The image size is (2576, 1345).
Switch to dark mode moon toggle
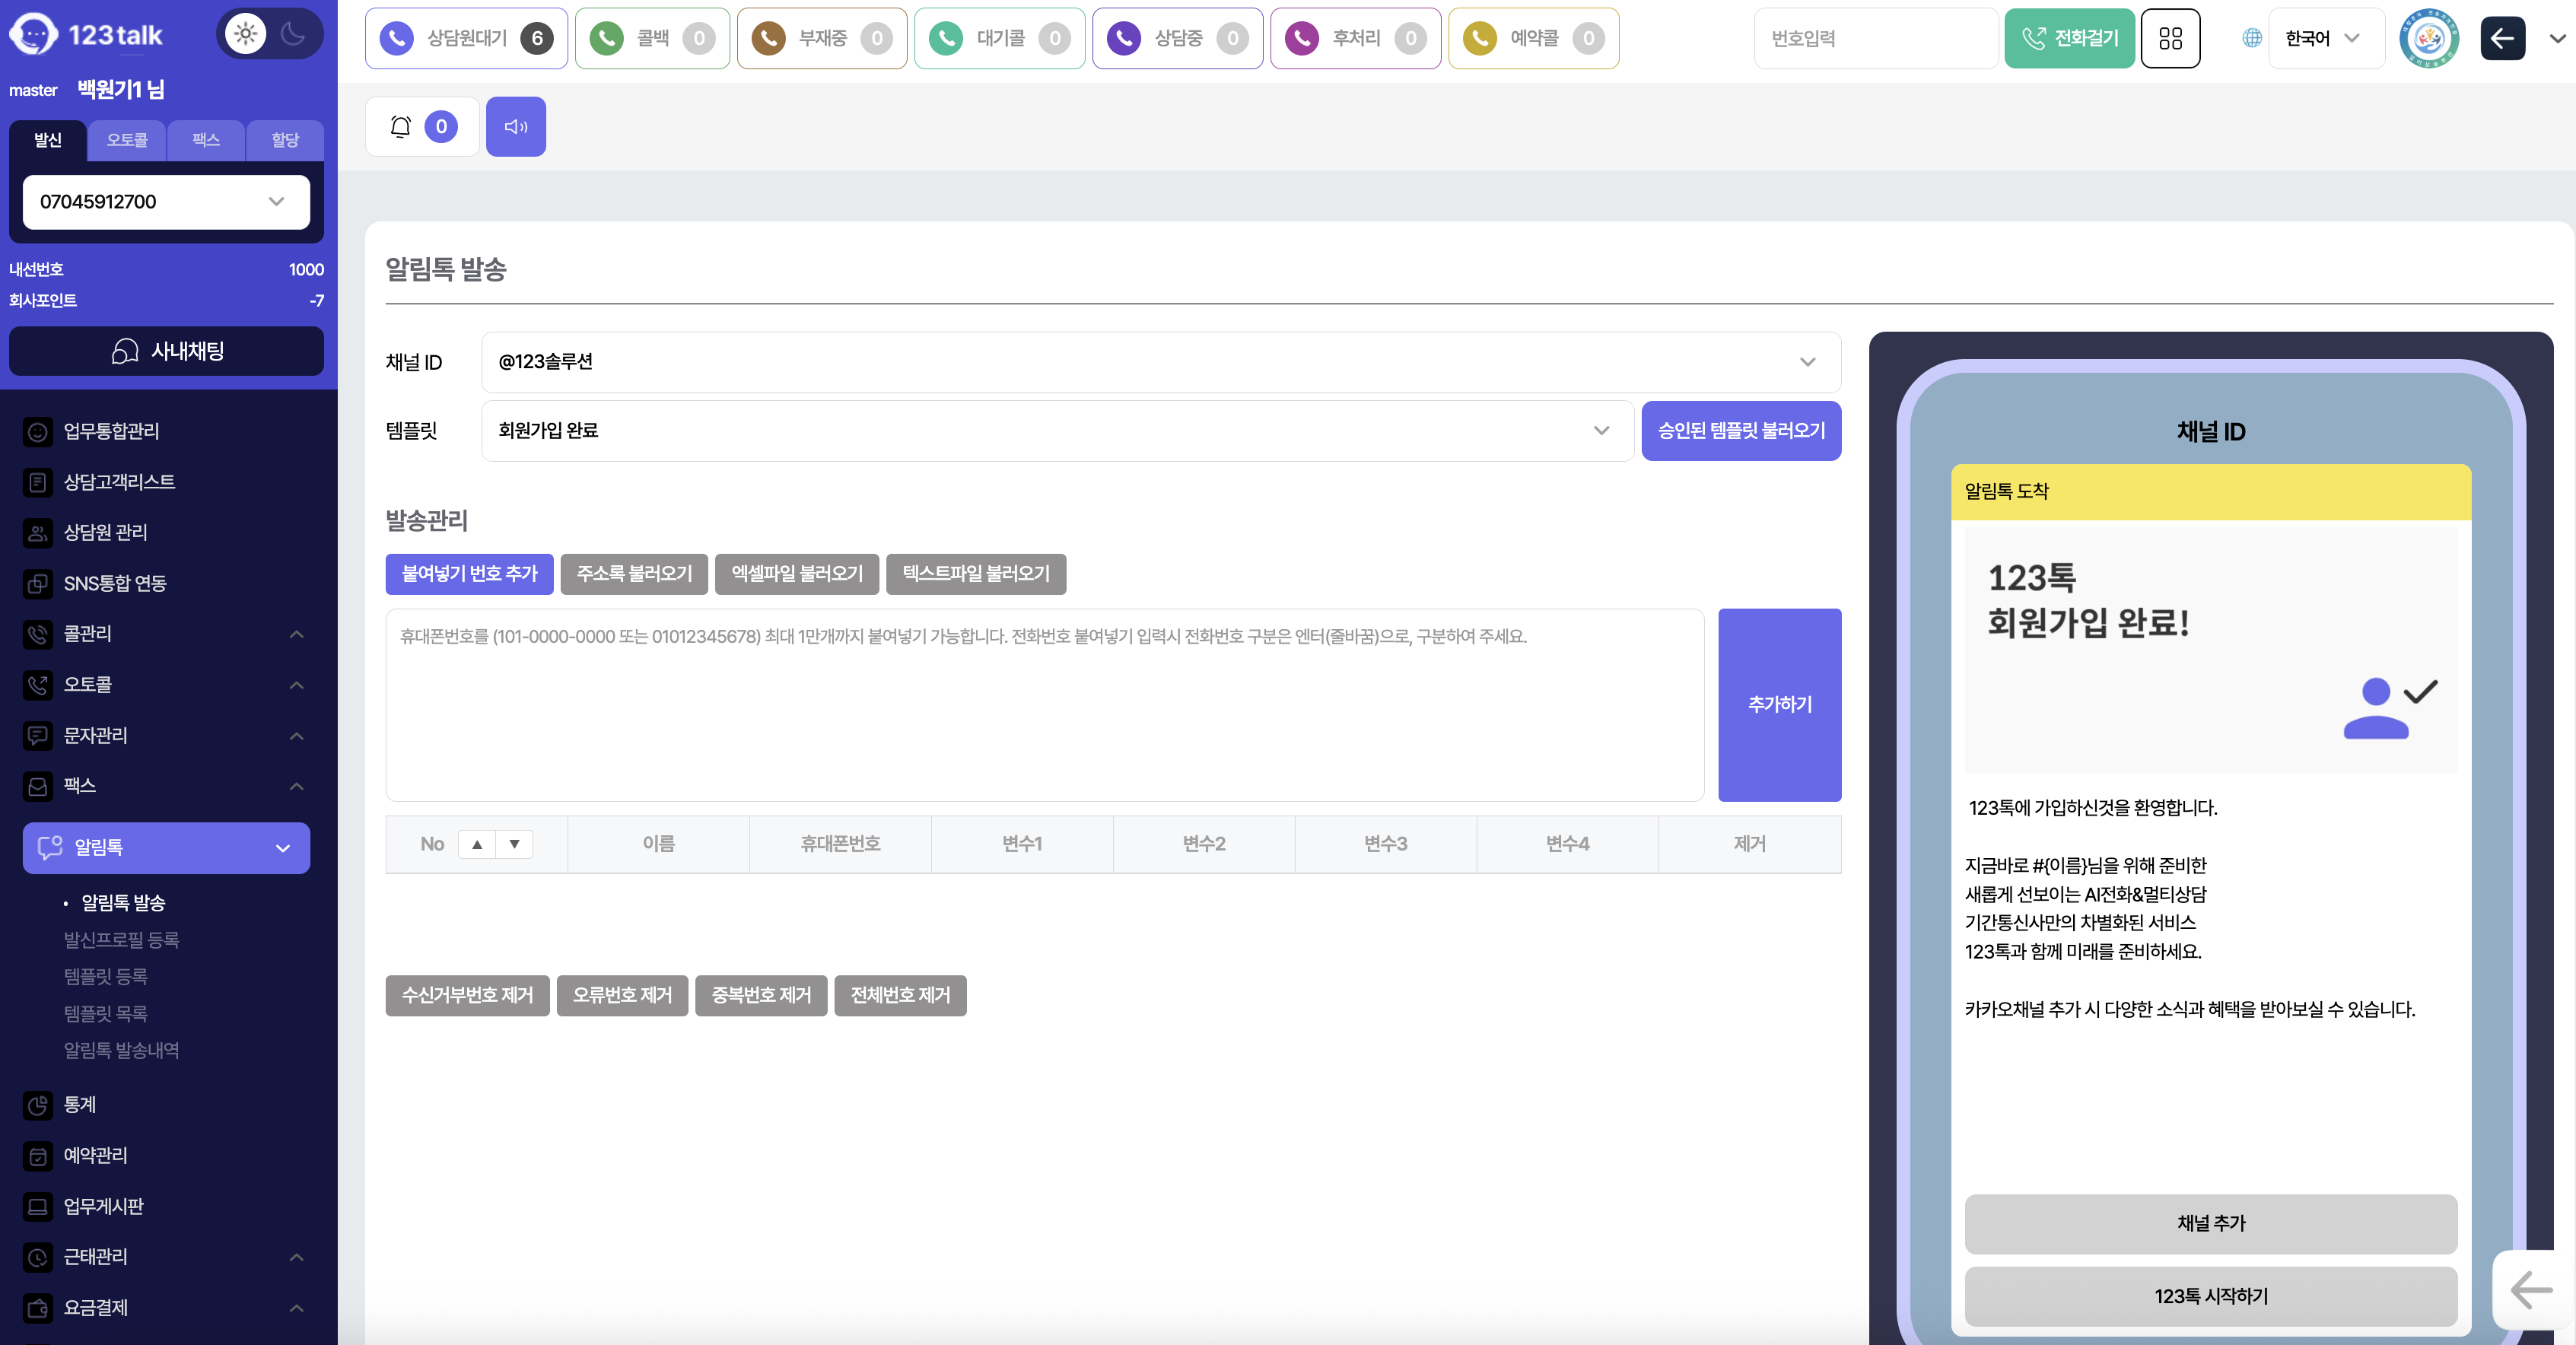point(294,34)
